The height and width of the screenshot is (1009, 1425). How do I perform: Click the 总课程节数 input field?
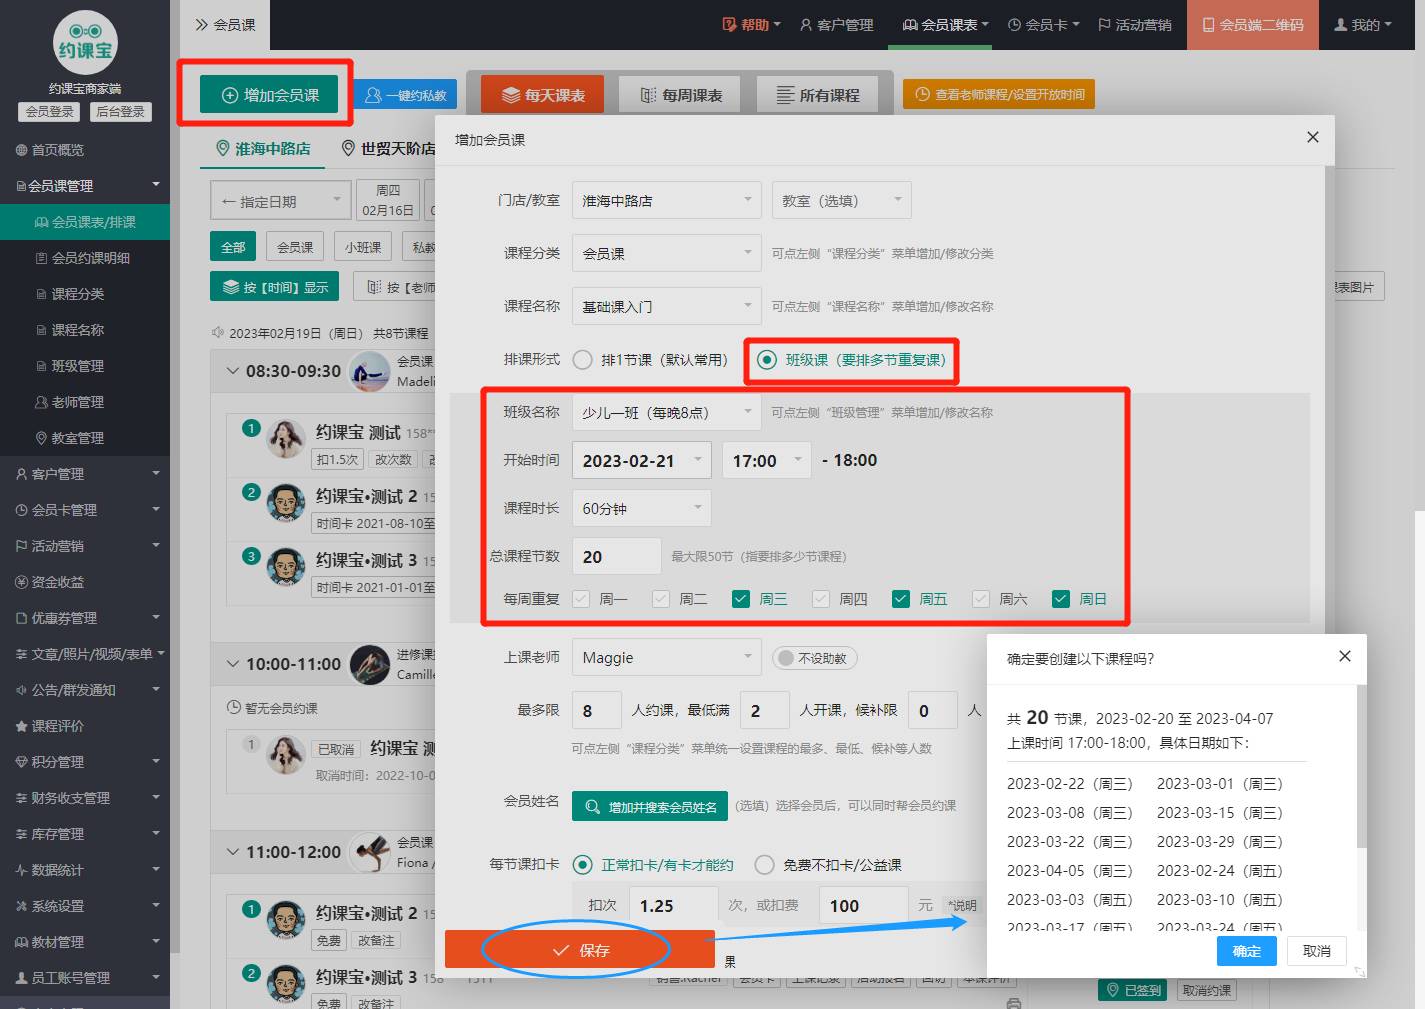point(617,556)
